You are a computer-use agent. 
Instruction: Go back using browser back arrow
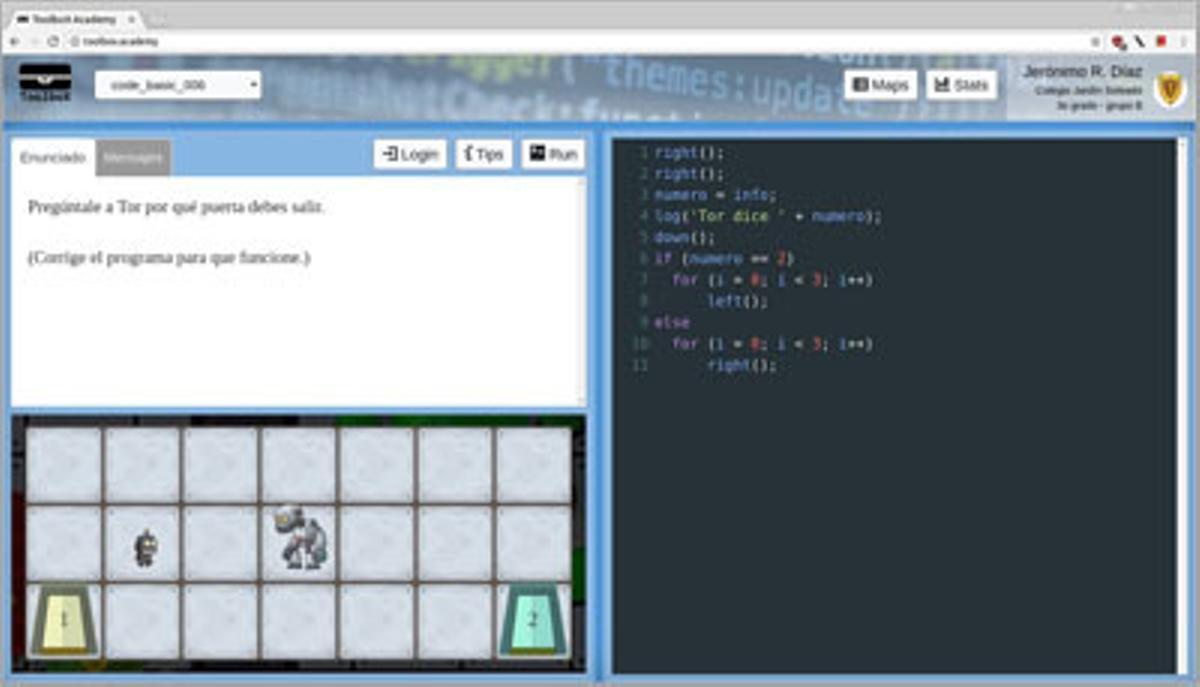(x=14, y=41)
